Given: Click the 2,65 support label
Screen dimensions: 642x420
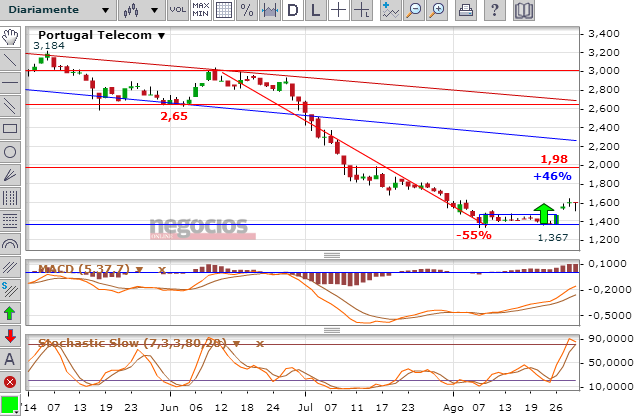Looking at the screenshot, I should [174, 116].
